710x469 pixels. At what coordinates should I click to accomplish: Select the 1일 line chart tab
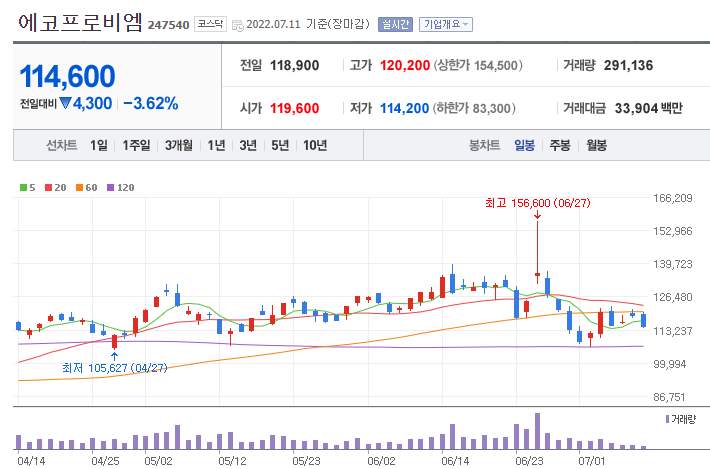pos(99,145)
